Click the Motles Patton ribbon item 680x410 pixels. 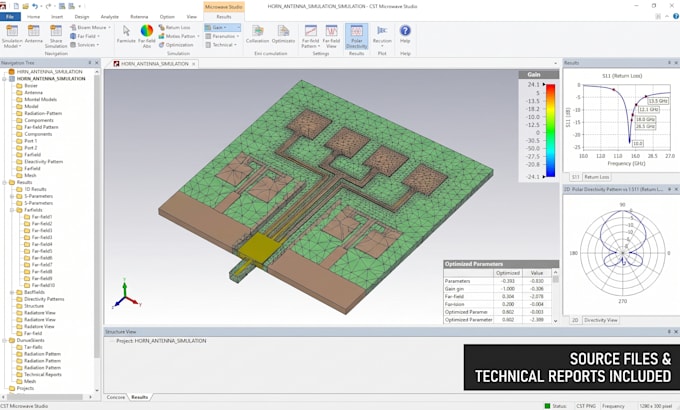pos(178,36)
